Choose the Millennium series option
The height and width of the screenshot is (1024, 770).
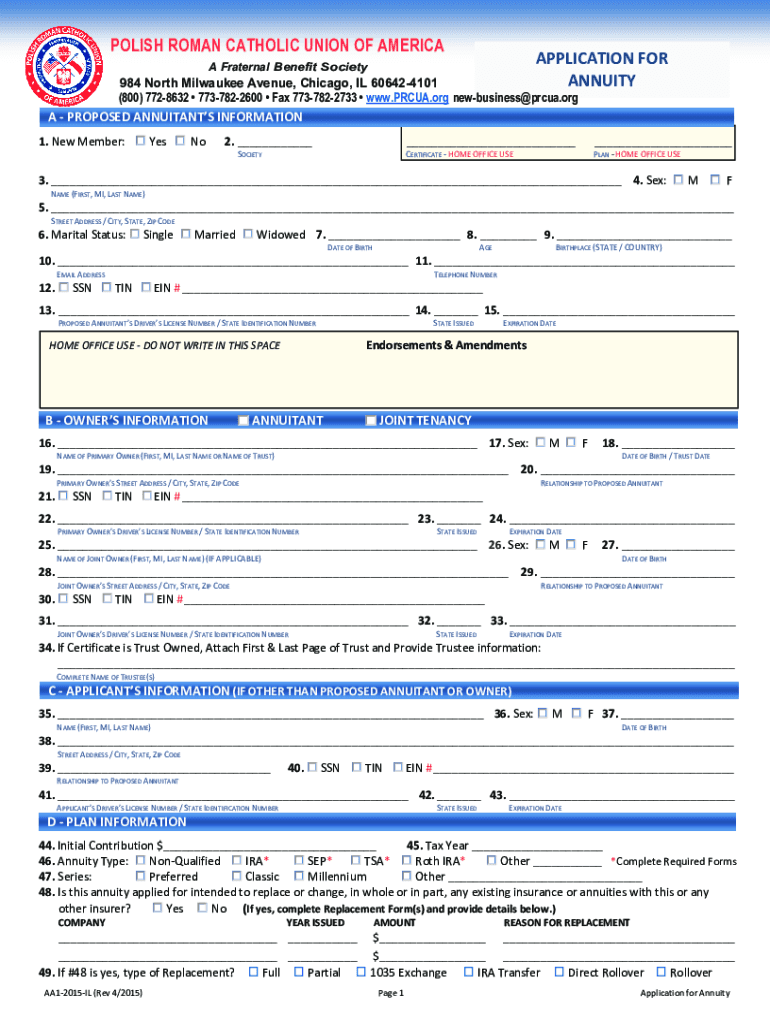point(298,876)
